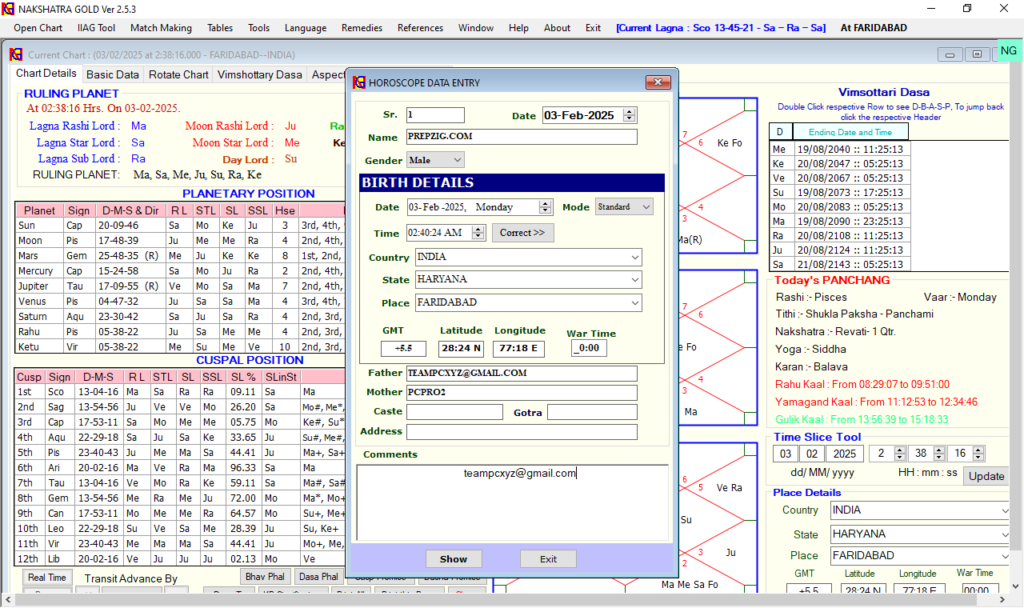Screen dimensions: 1024x608
Task: Switch to the Rotate Chart tab
Action: click(x=178, y=74)
